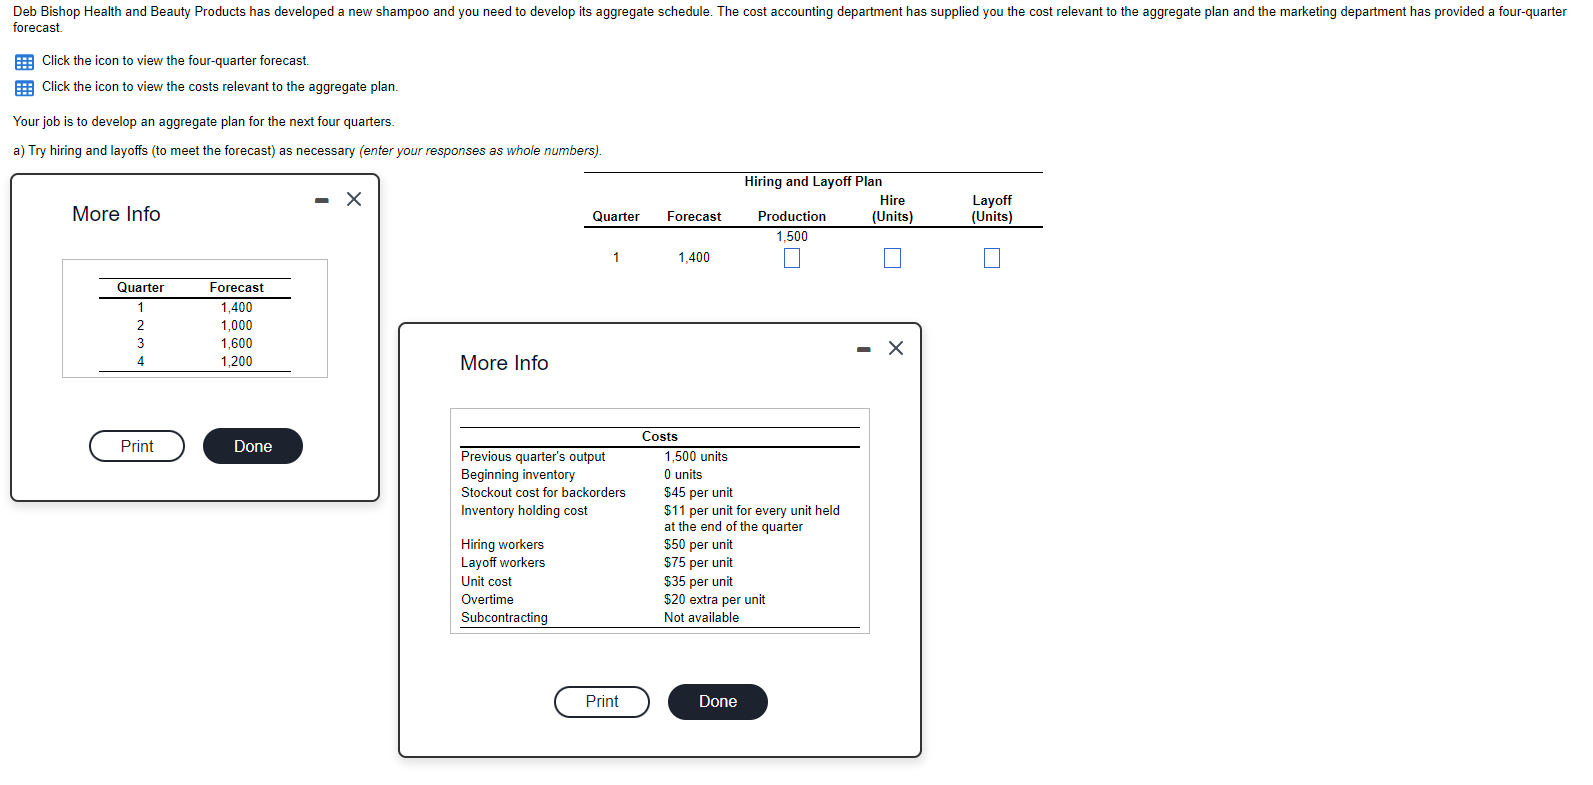Click the '1,500 units' previous output value

click(x=696, y=457)
